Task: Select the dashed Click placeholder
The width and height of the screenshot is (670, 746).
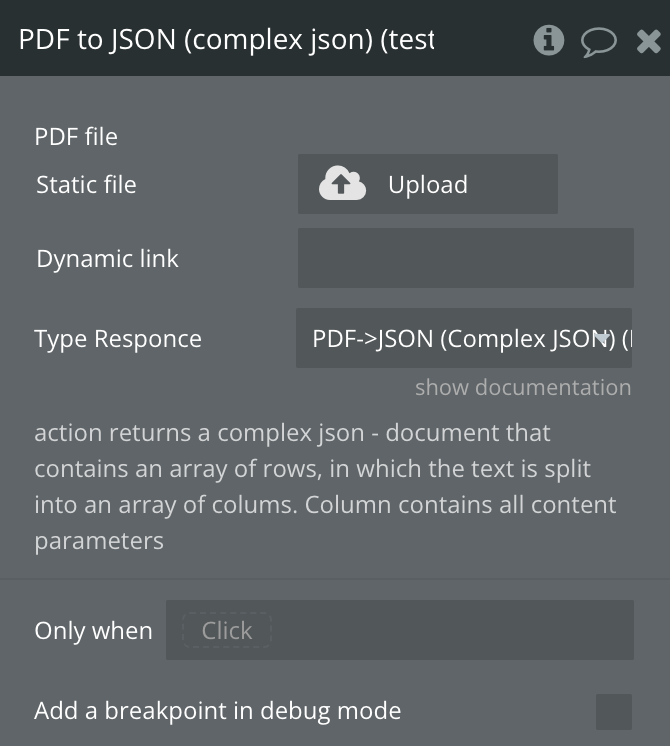Action: [x=227, y=631]
